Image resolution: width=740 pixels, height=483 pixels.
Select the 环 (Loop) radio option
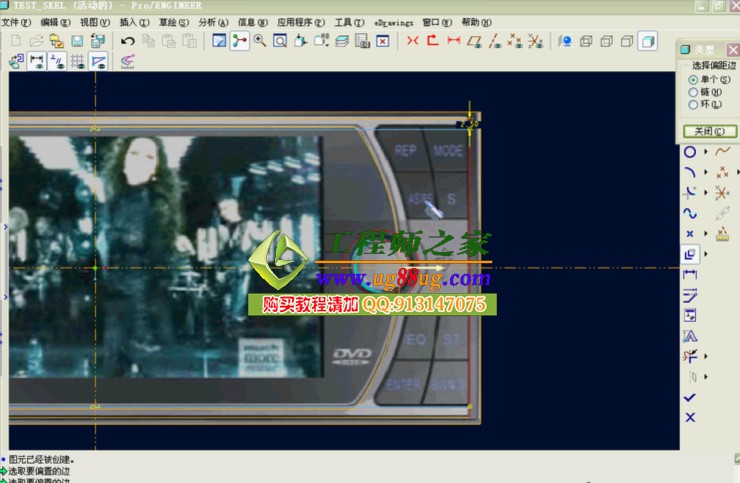click(x=694, y=105)
